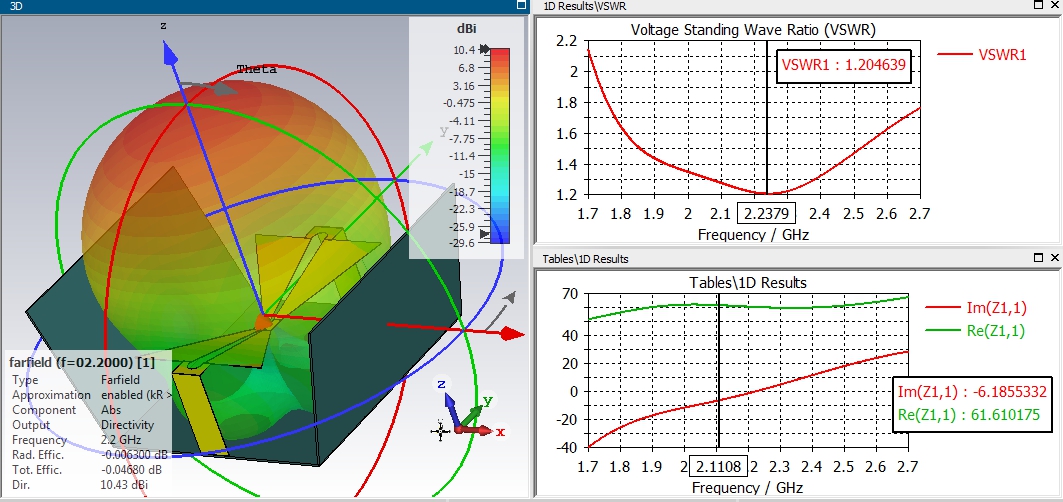Click the Component Abs row
This screenshot has width=1063, height=502.
(x=66, y=410)
